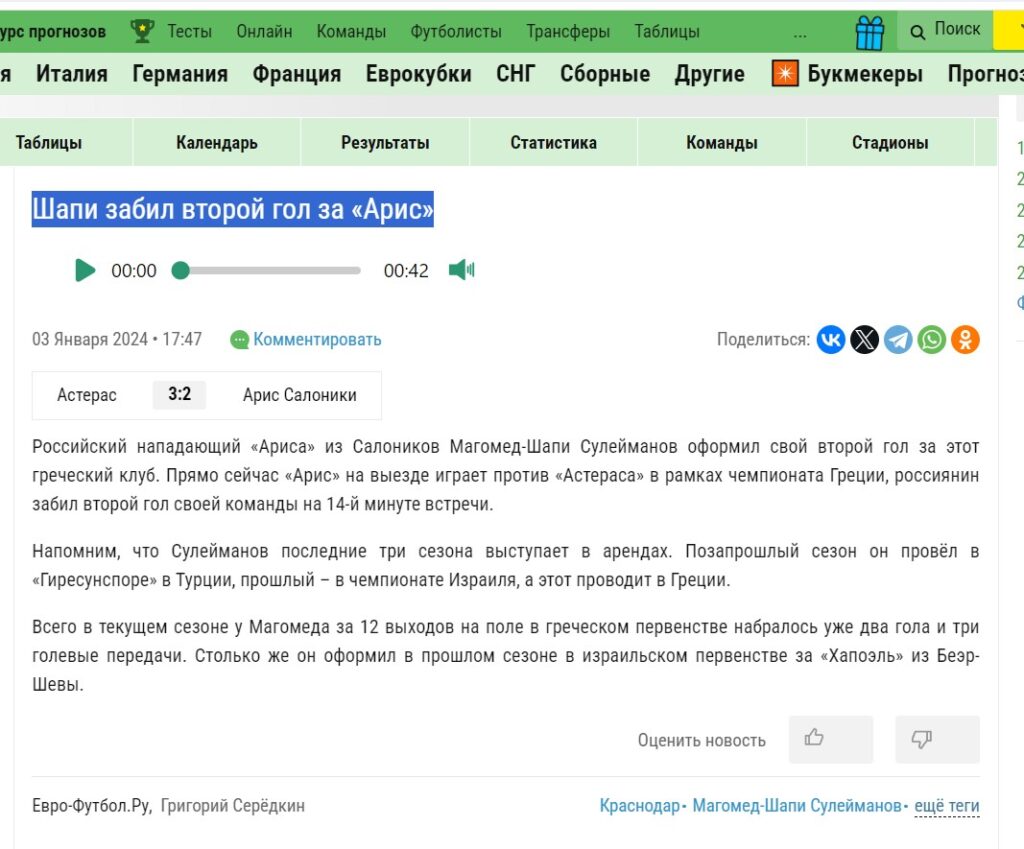Open the «Другие» leagues menu

click(709, 74)
